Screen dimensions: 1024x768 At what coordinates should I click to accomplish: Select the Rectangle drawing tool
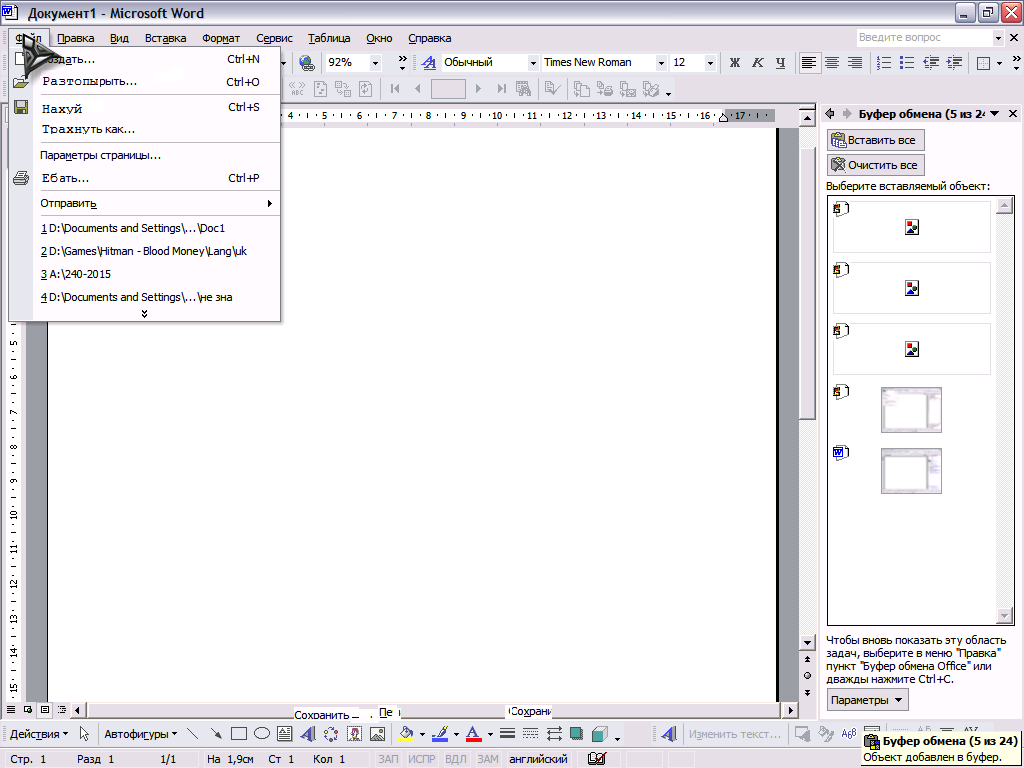click(x=238, y=734)
